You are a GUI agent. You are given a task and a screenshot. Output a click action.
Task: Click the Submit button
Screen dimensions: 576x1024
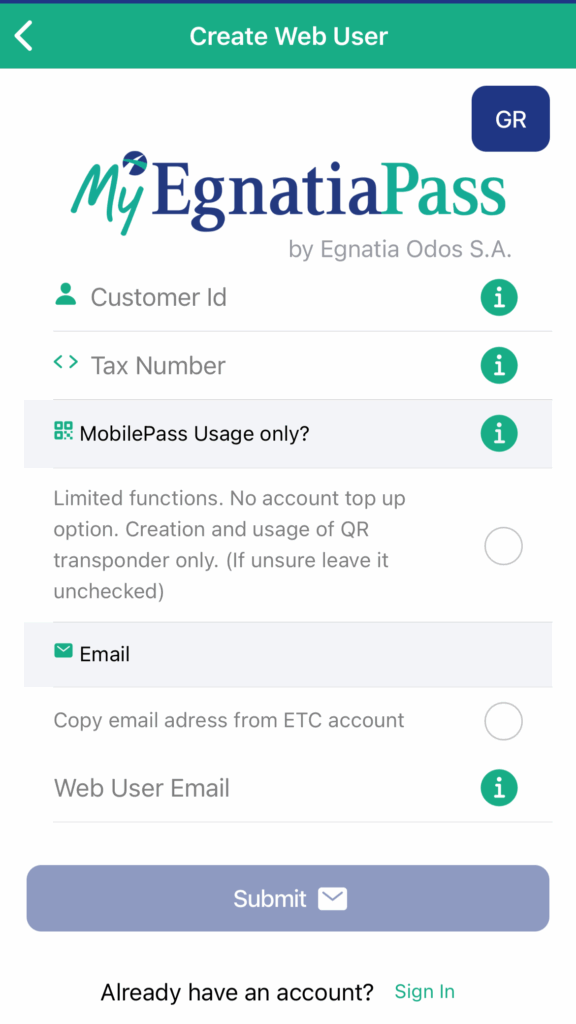tap(288, 899)
